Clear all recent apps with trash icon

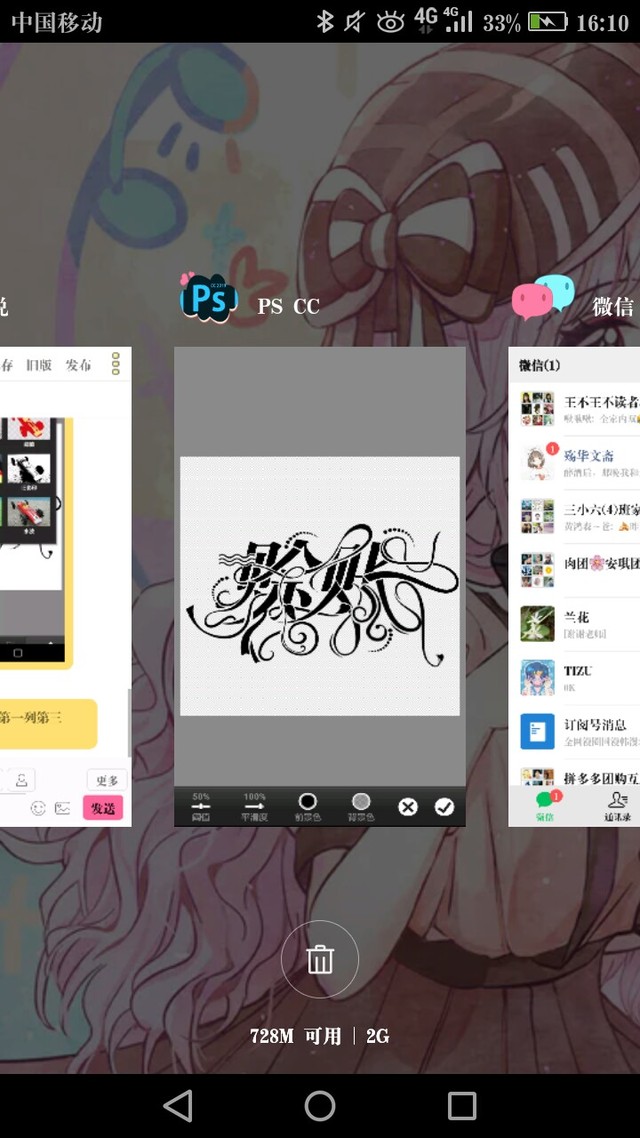(x=320, y=960)
